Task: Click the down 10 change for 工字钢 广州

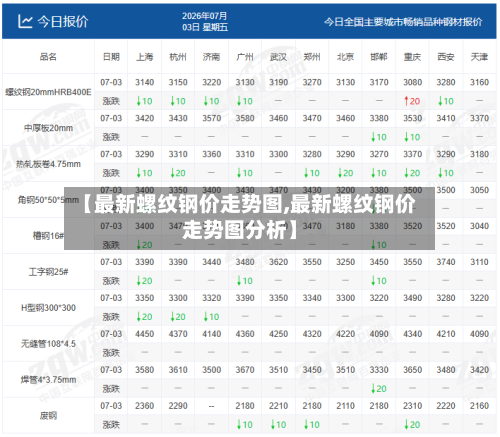Action: coord(245,281)
